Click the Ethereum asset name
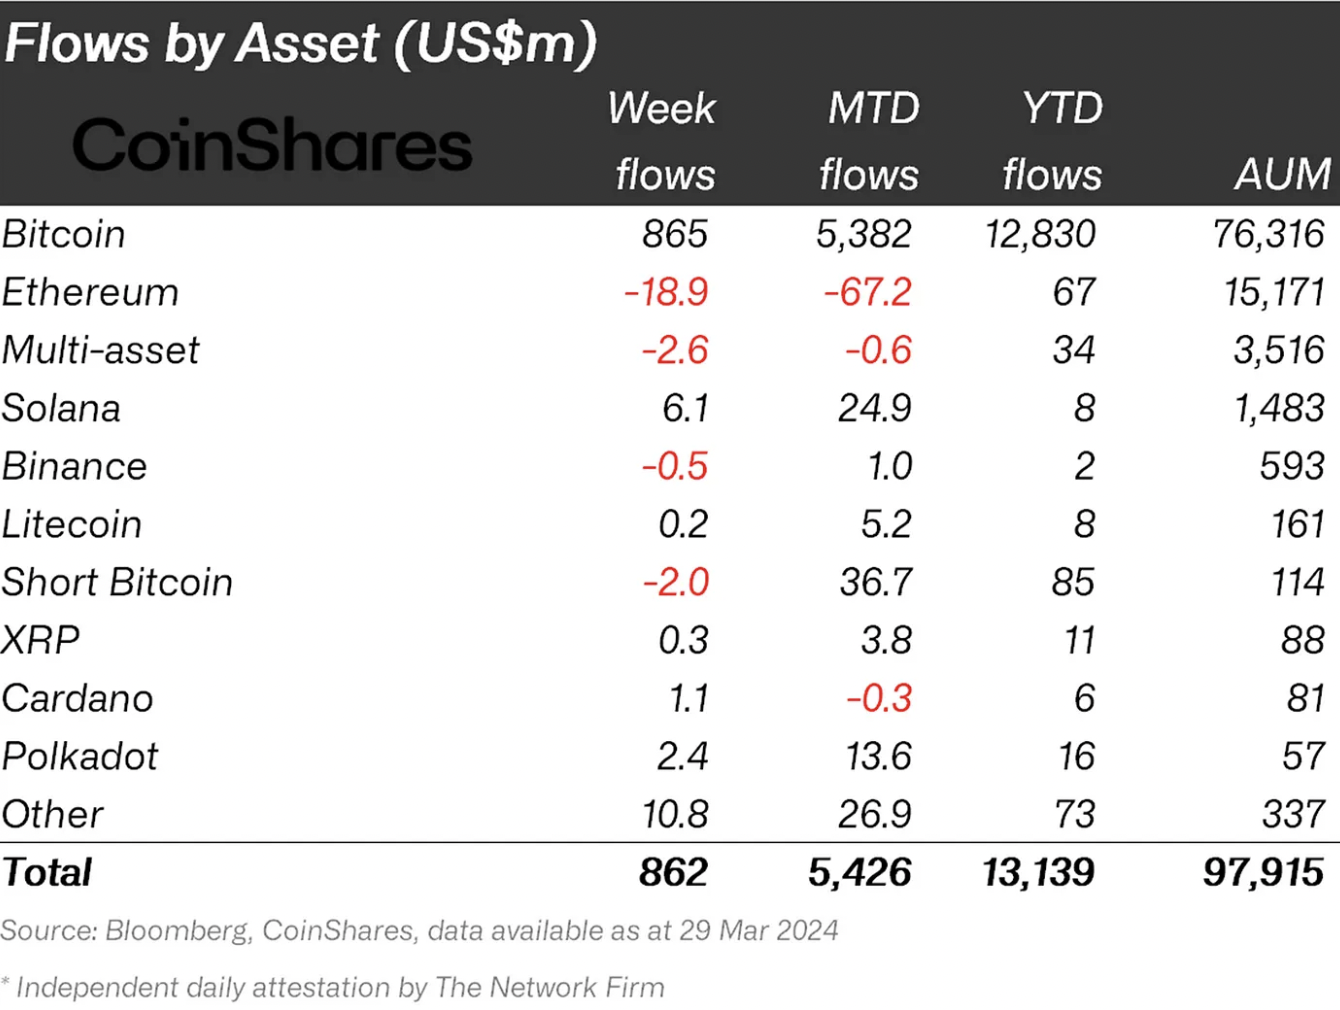This screenshot has height=1010, width=1340. click(90, 292)
